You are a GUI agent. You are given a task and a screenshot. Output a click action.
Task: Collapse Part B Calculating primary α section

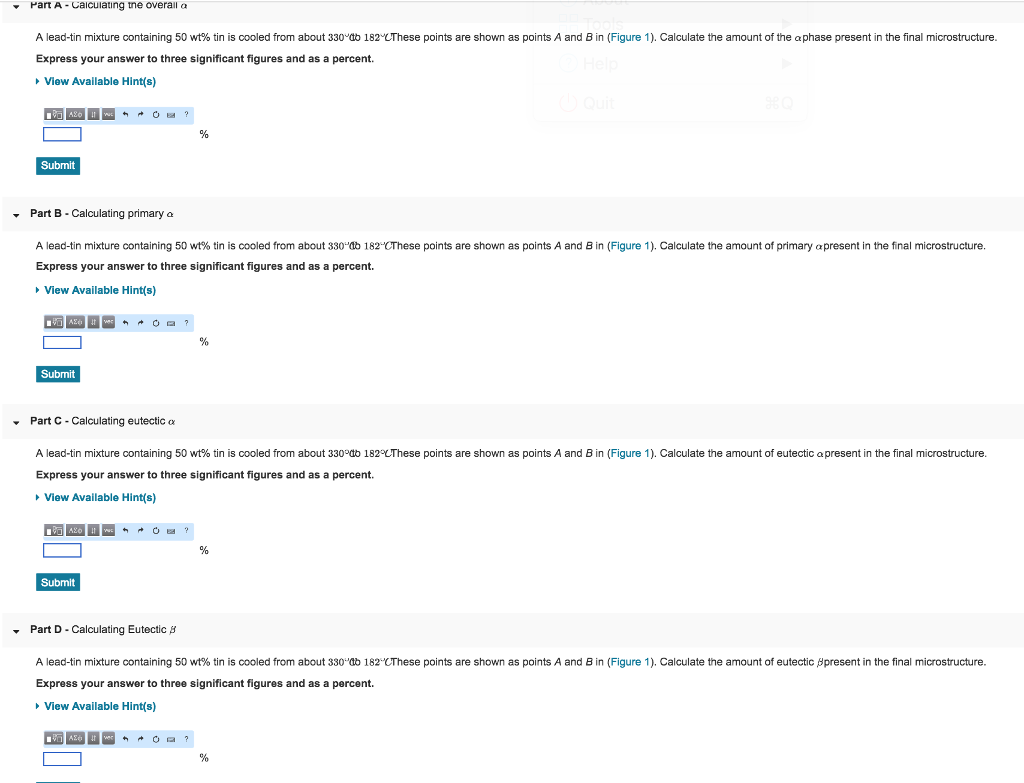coord(16,214)
